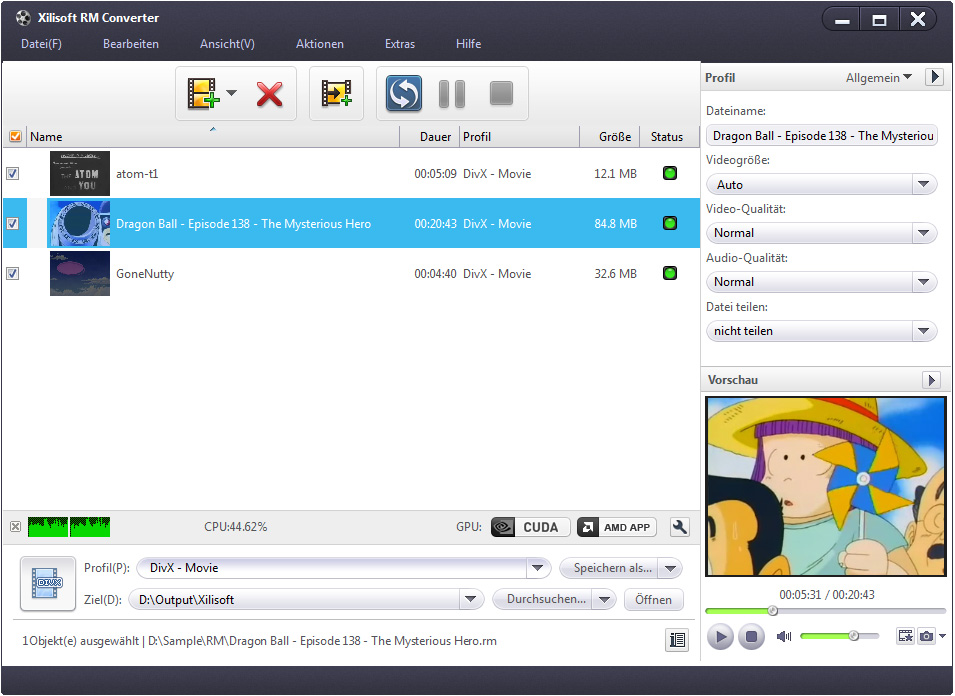Expand the Profil panel arrow button

pos(934,77)
